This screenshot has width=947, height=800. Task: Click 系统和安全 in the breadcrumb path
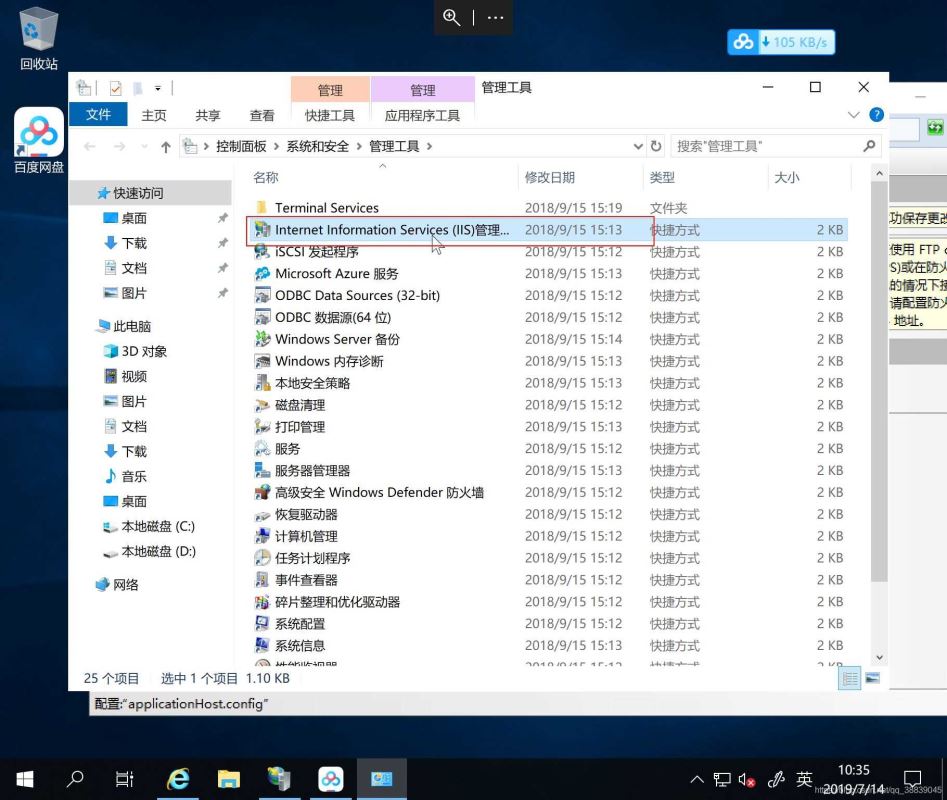click(317, 146)
